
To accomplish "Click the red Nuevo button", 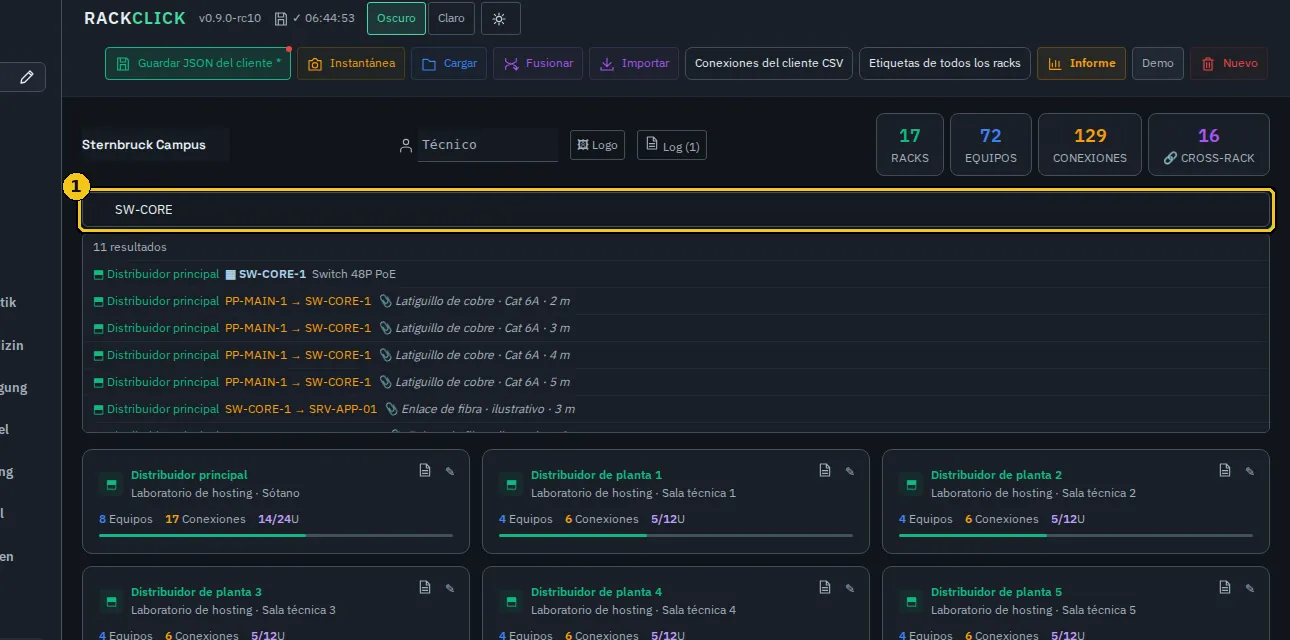I will pyautogui.click(x=1229, y=63).
